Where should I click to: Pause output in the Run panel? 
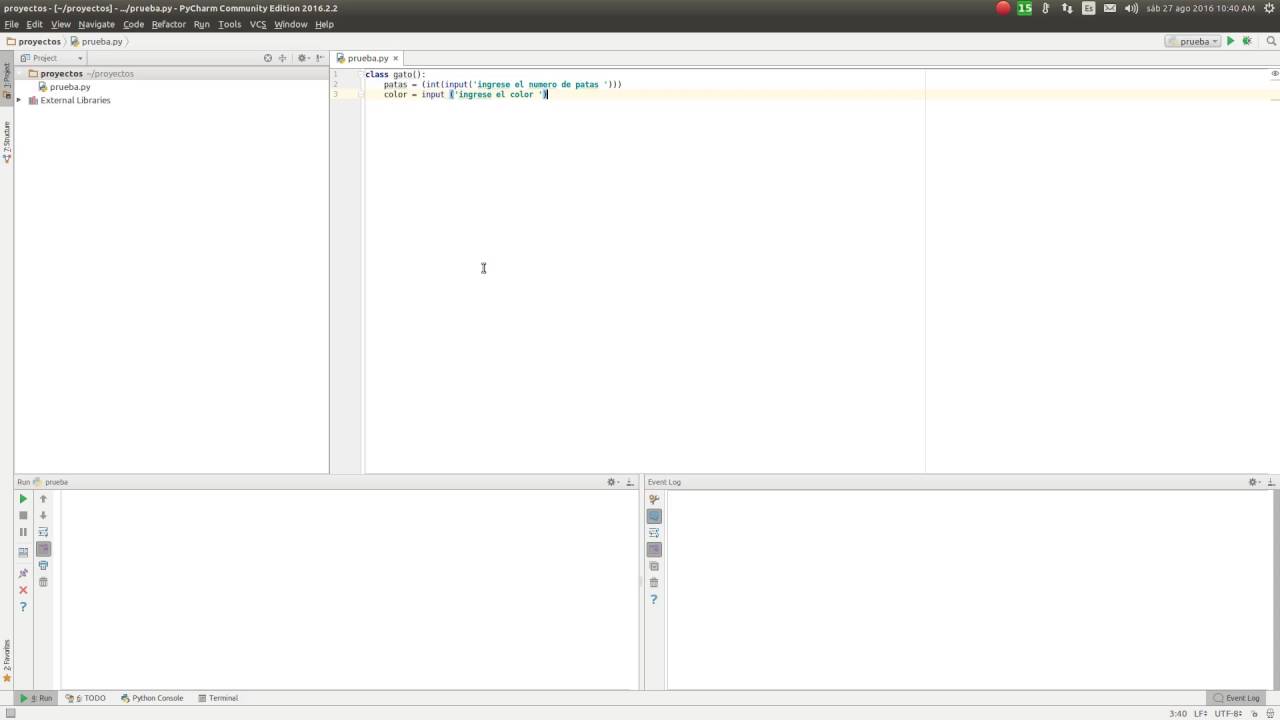pos(23,532)
